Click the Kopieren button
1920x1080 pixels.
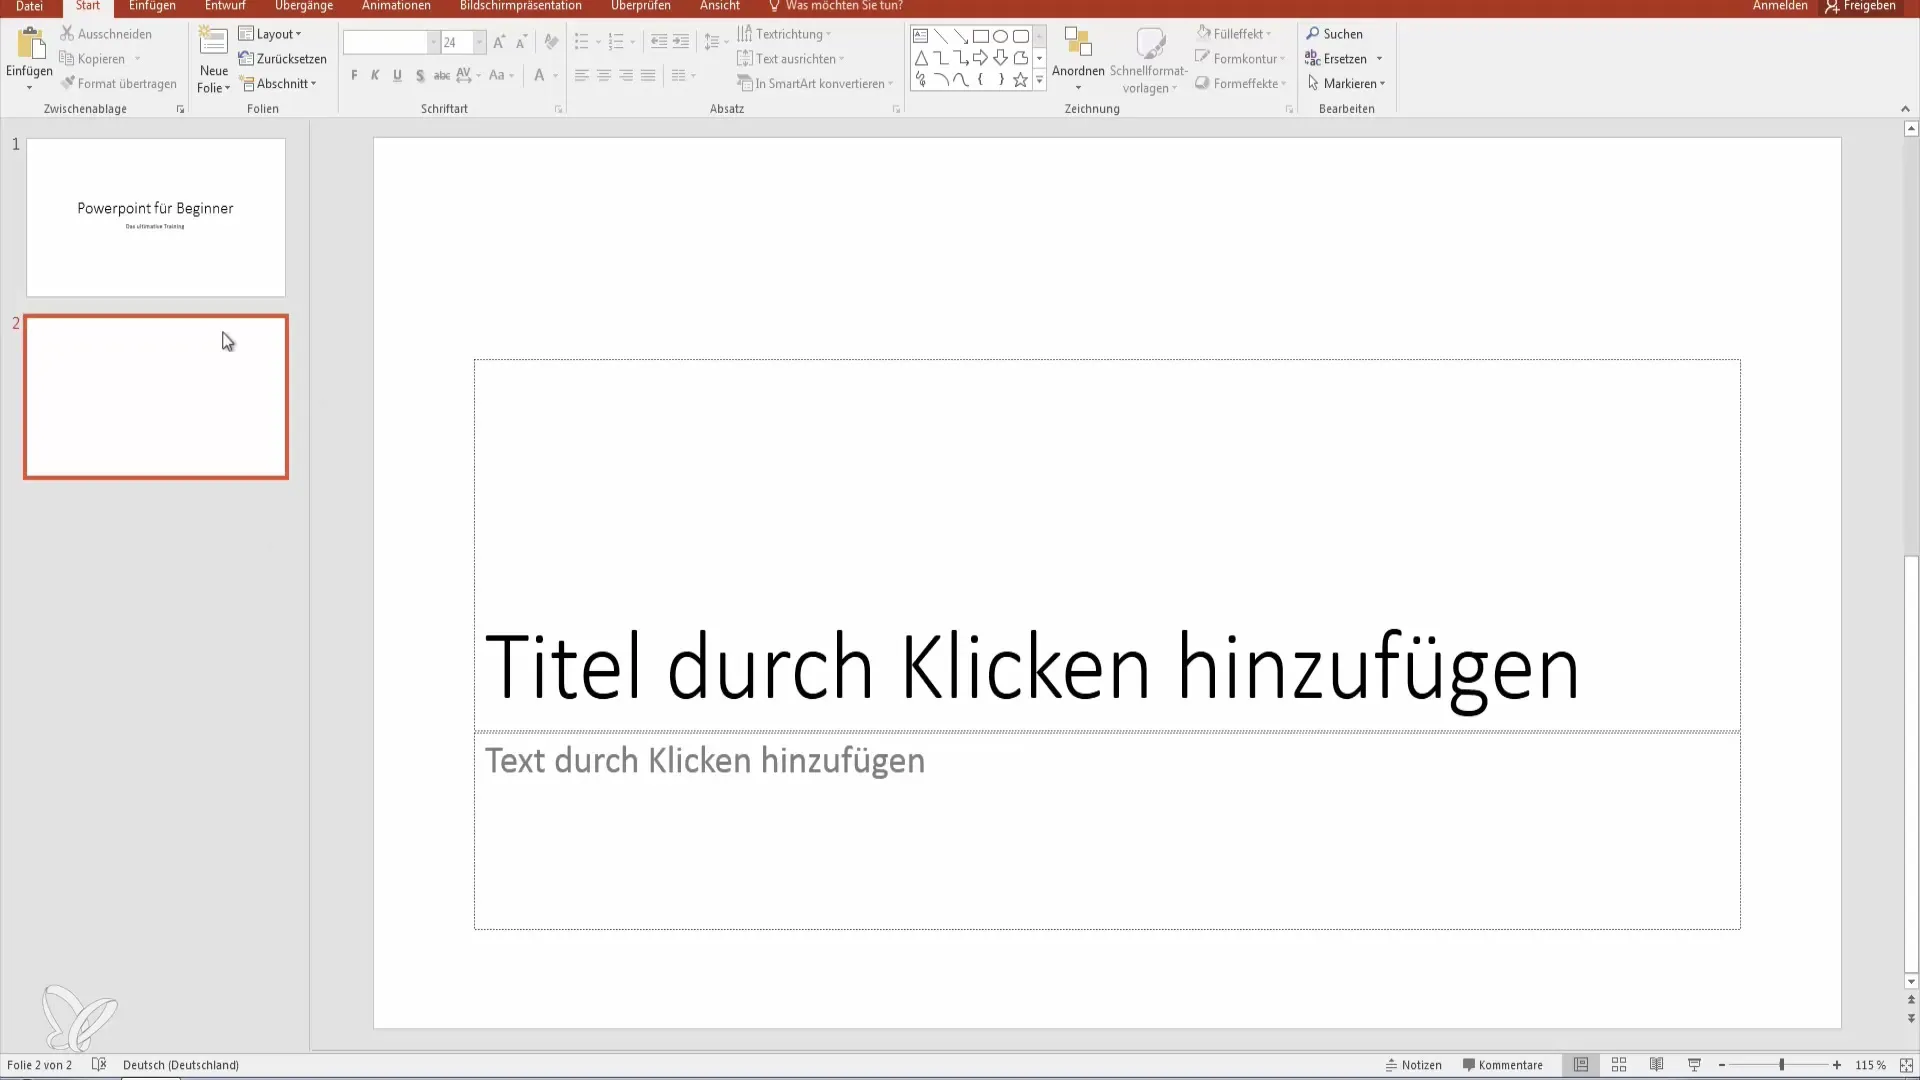94,59
